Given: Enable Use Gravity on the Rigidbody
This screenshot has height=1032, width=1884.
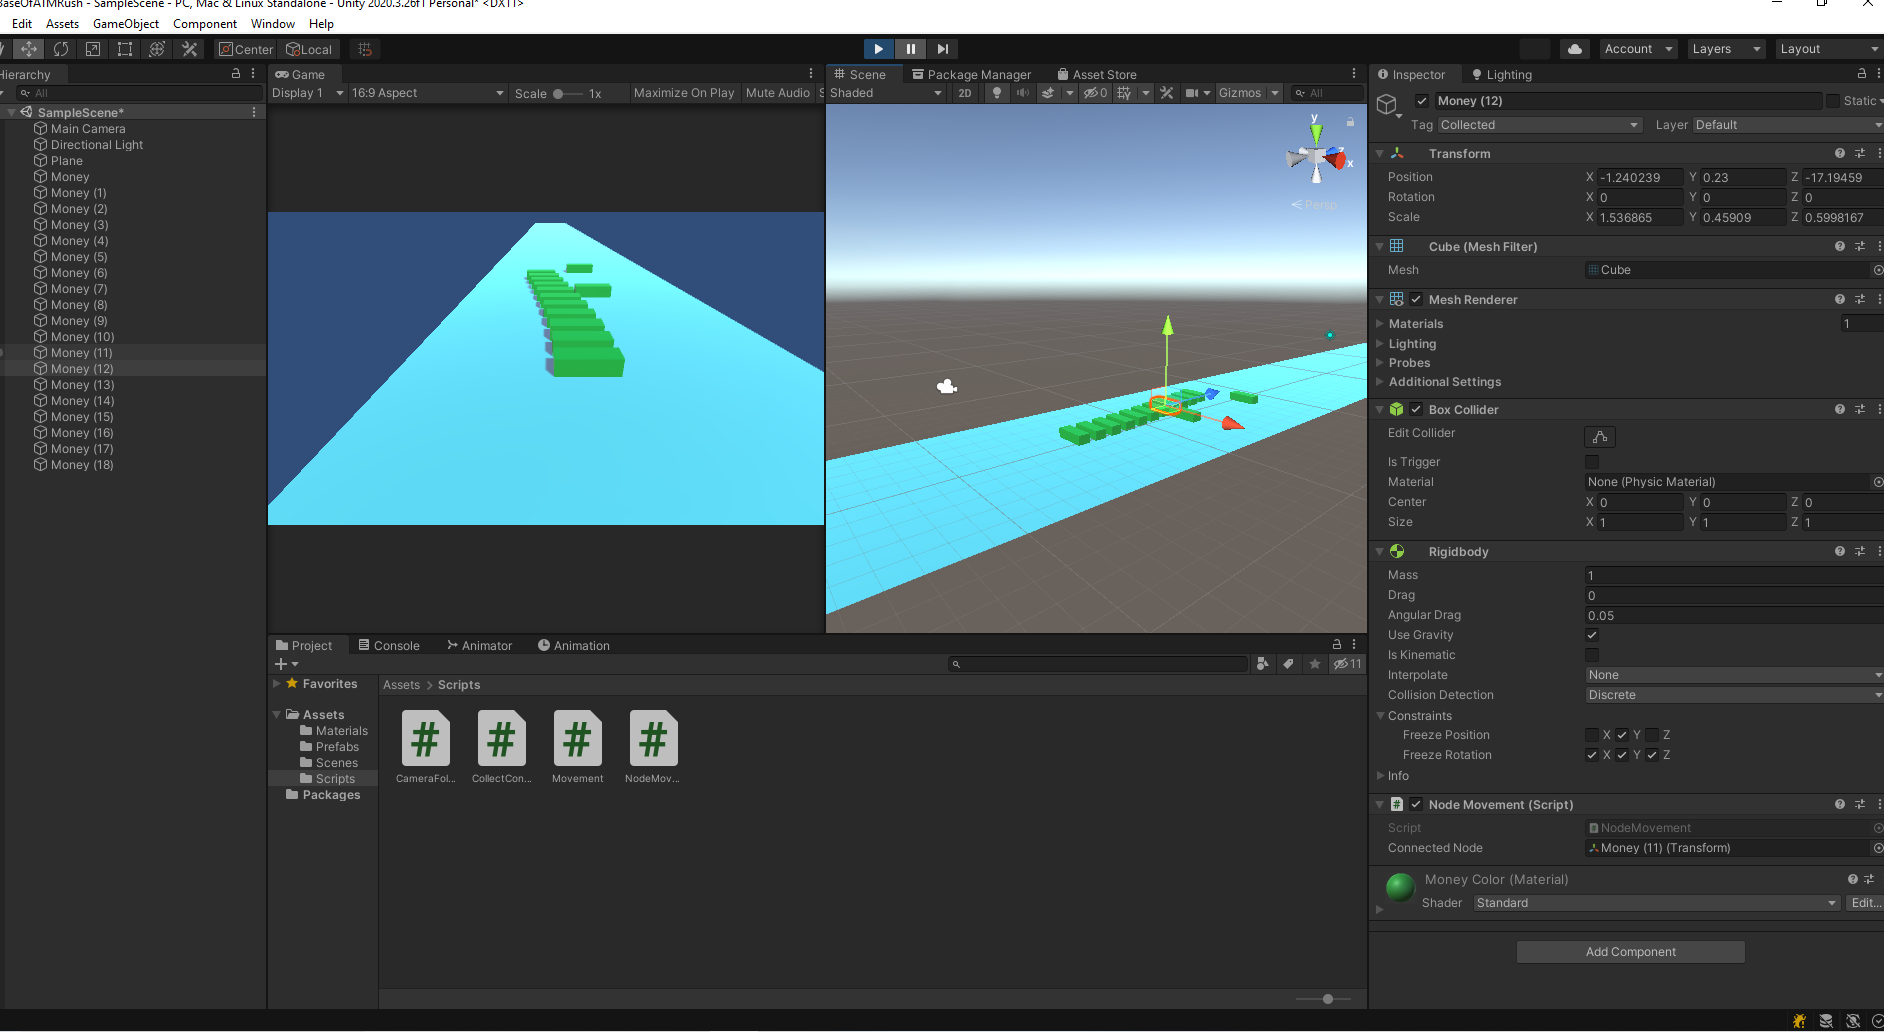Looking at the screenshot, I should point(1592,635).
